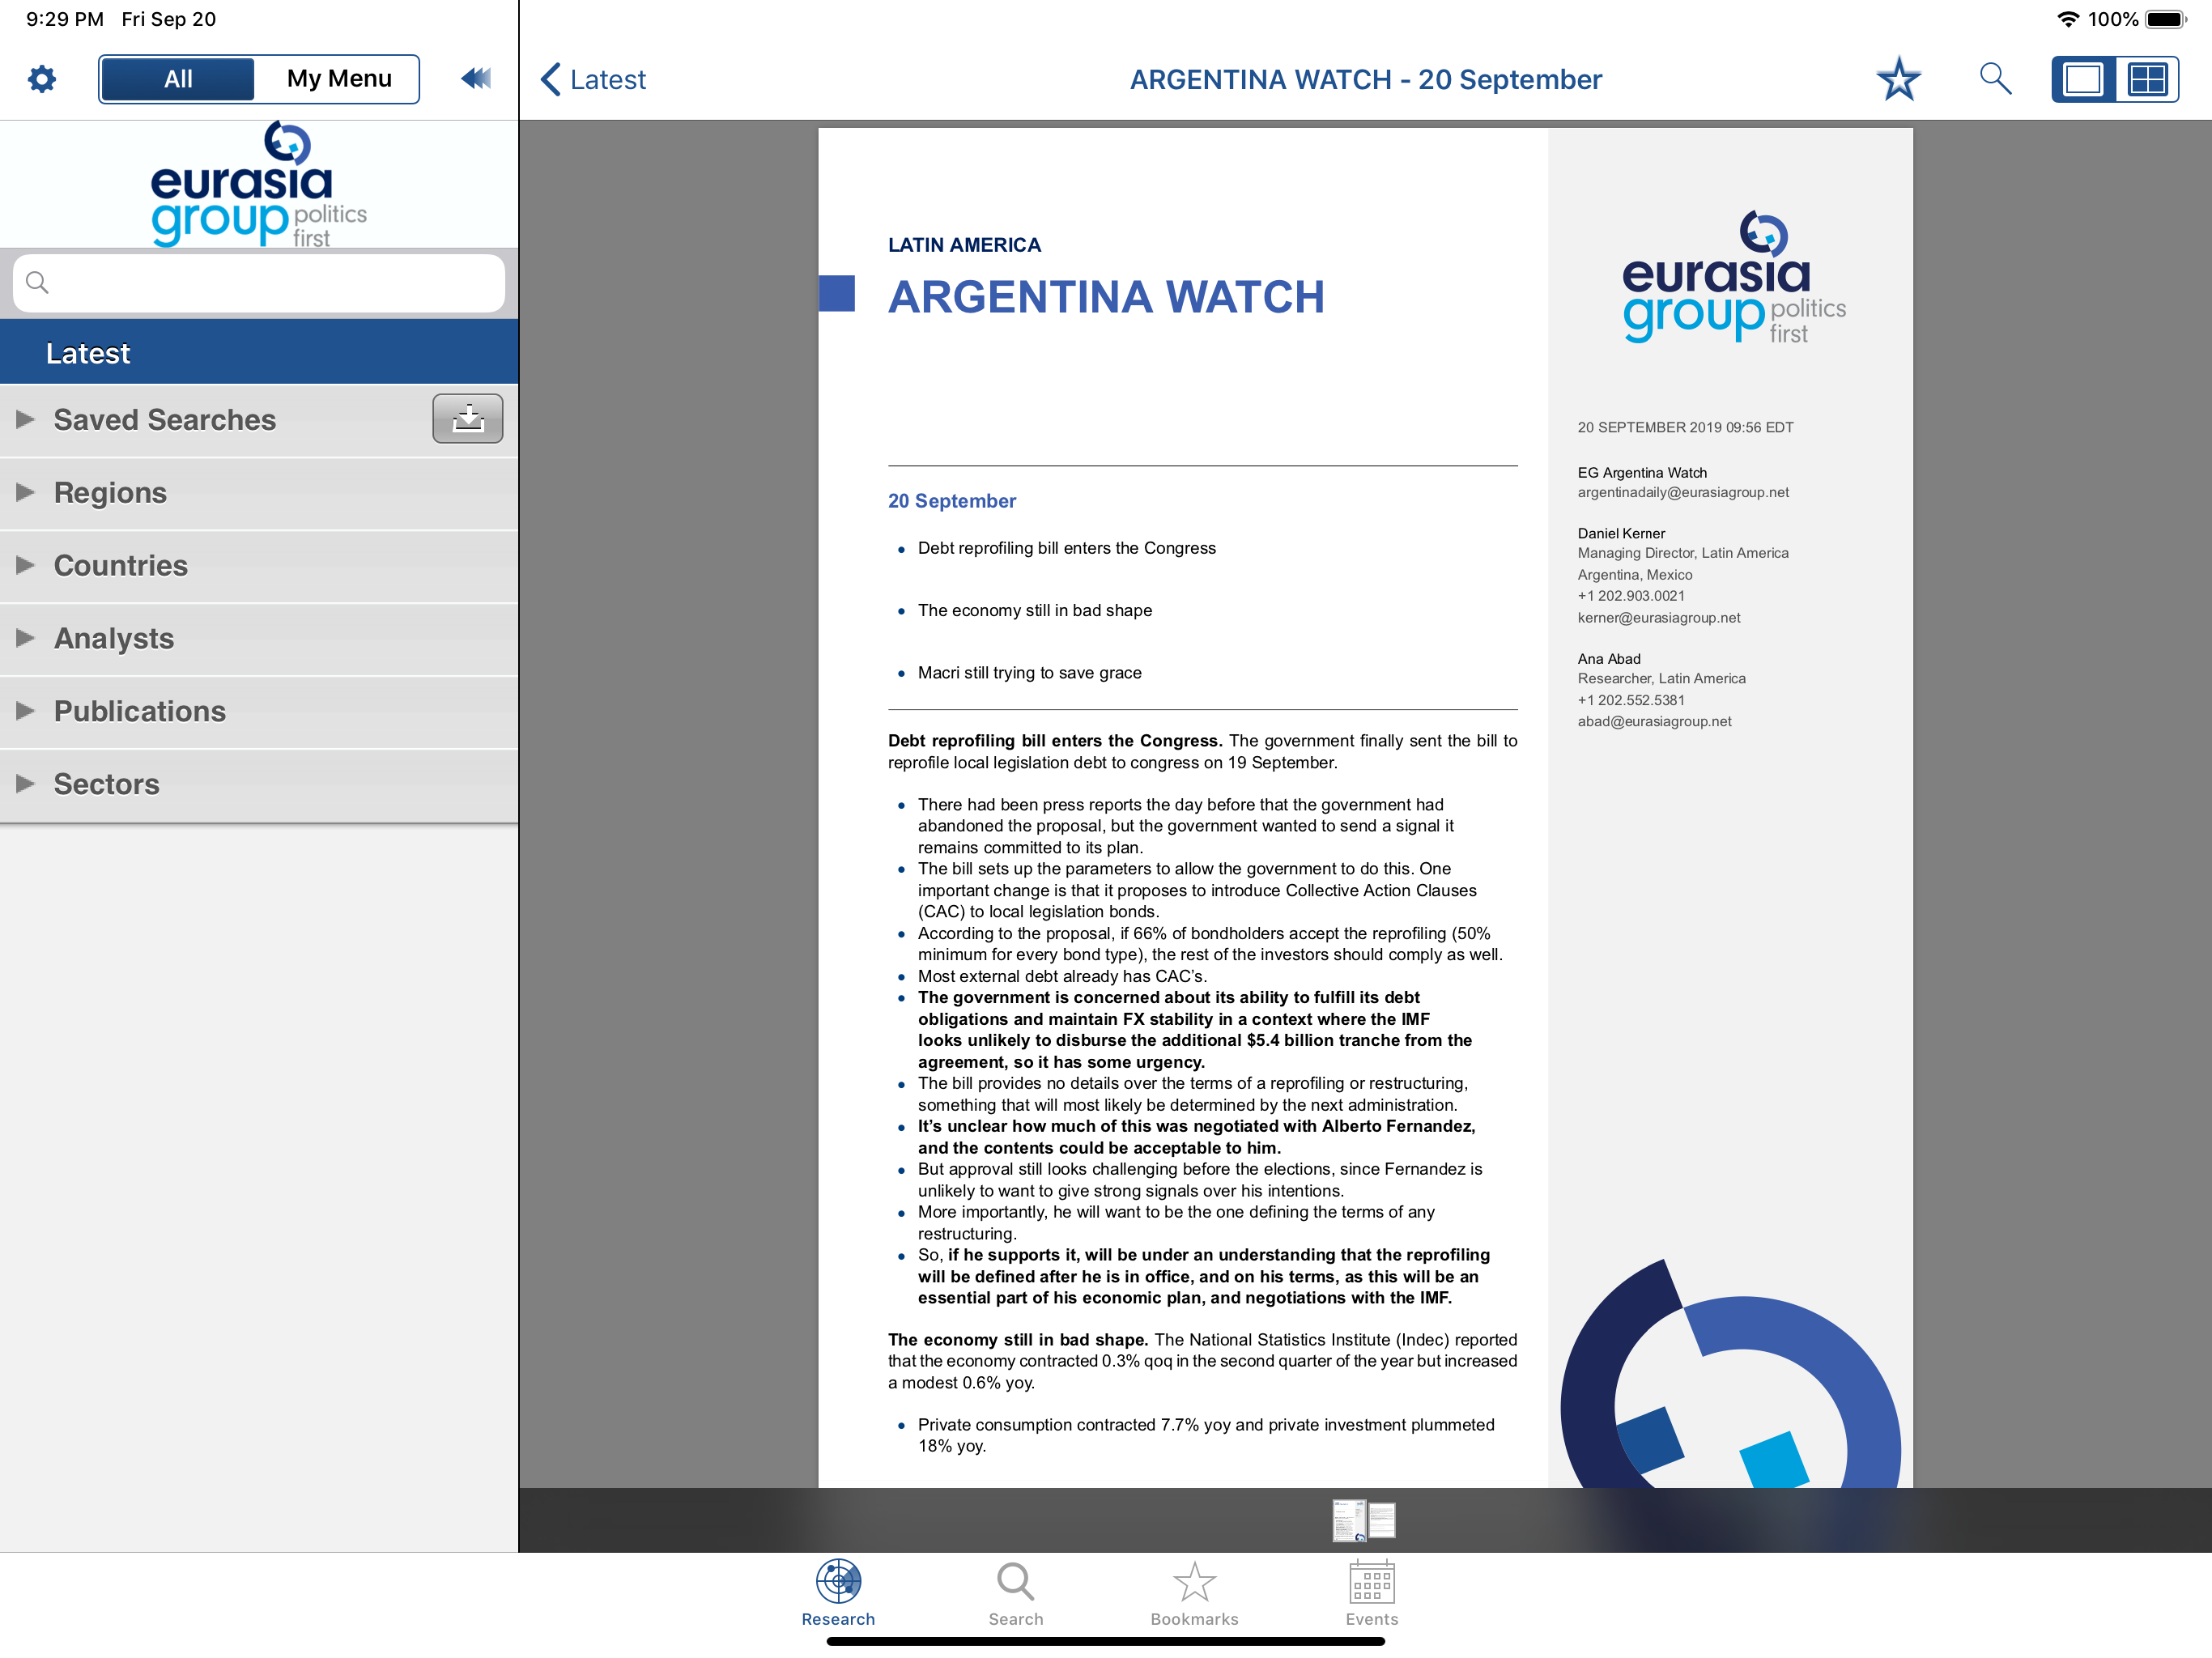2212x1658 pixels.
Task: Open the Bookmarks tab
Action: click(1194, 1593)
